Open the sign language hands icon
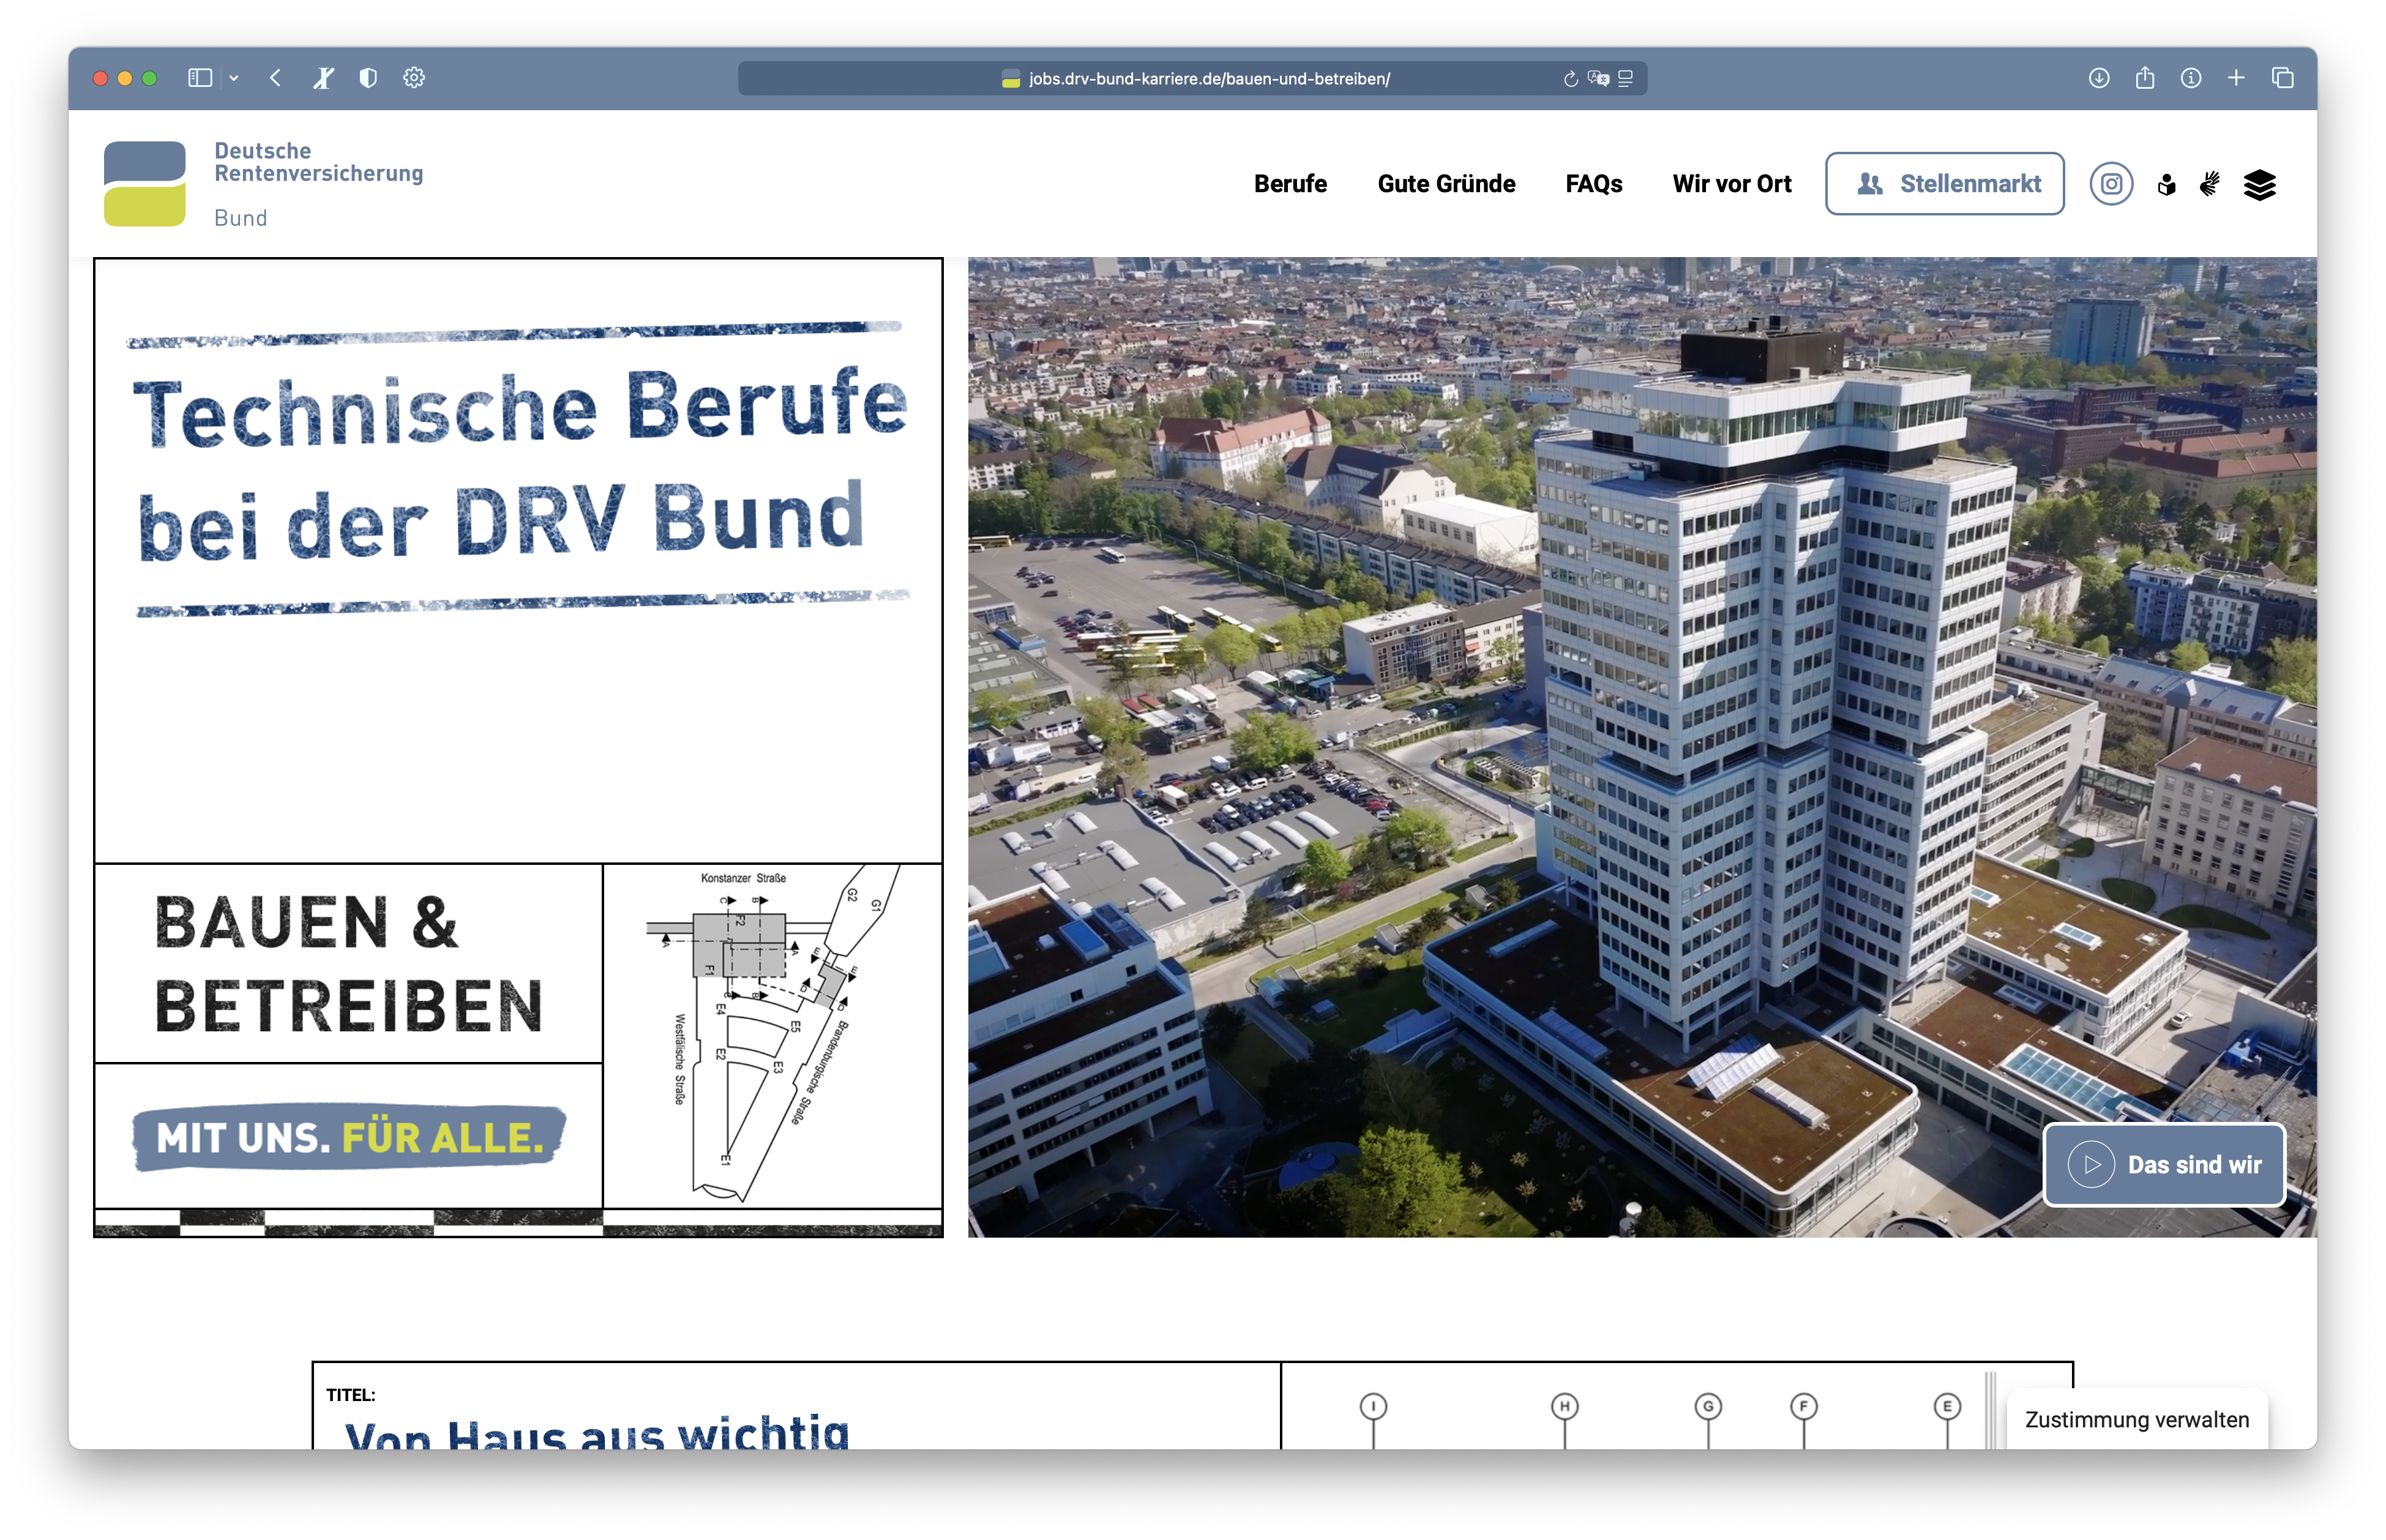 click(2210, 185)
